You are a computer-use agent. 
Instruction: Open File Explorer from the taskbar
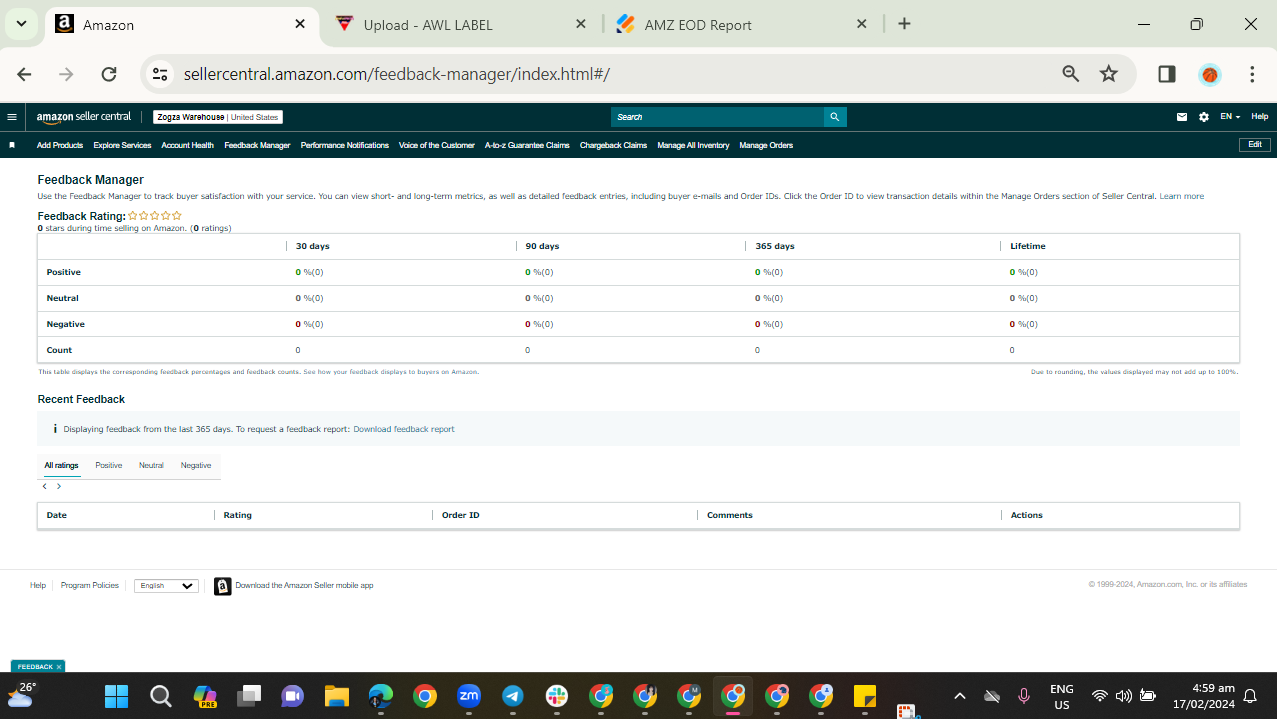tap(337, 696)
